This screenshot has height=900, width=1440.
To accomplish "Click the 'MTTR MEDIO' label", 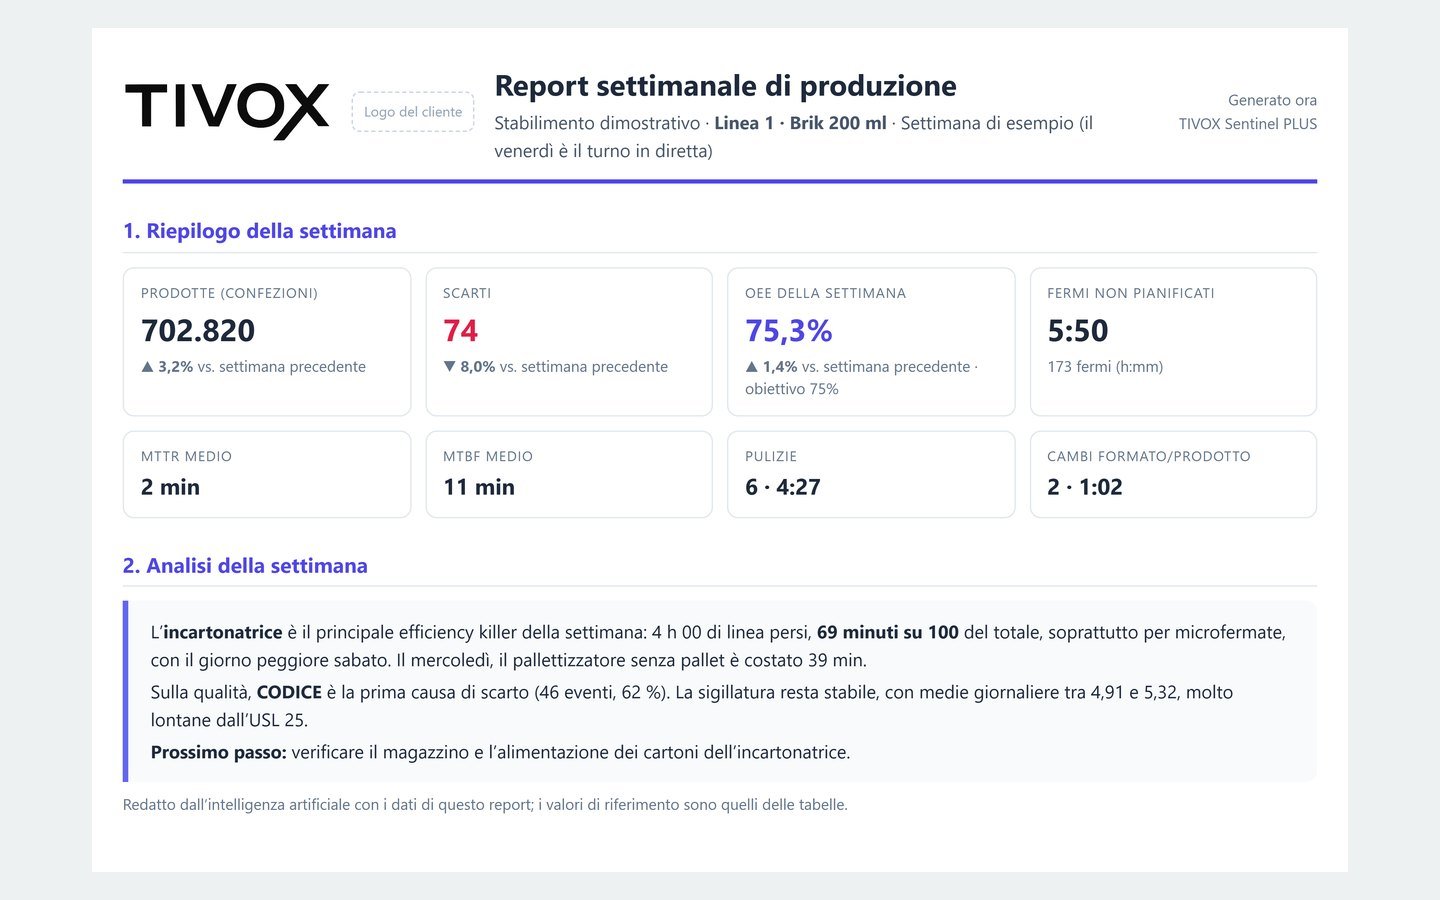I will [186, 456].
